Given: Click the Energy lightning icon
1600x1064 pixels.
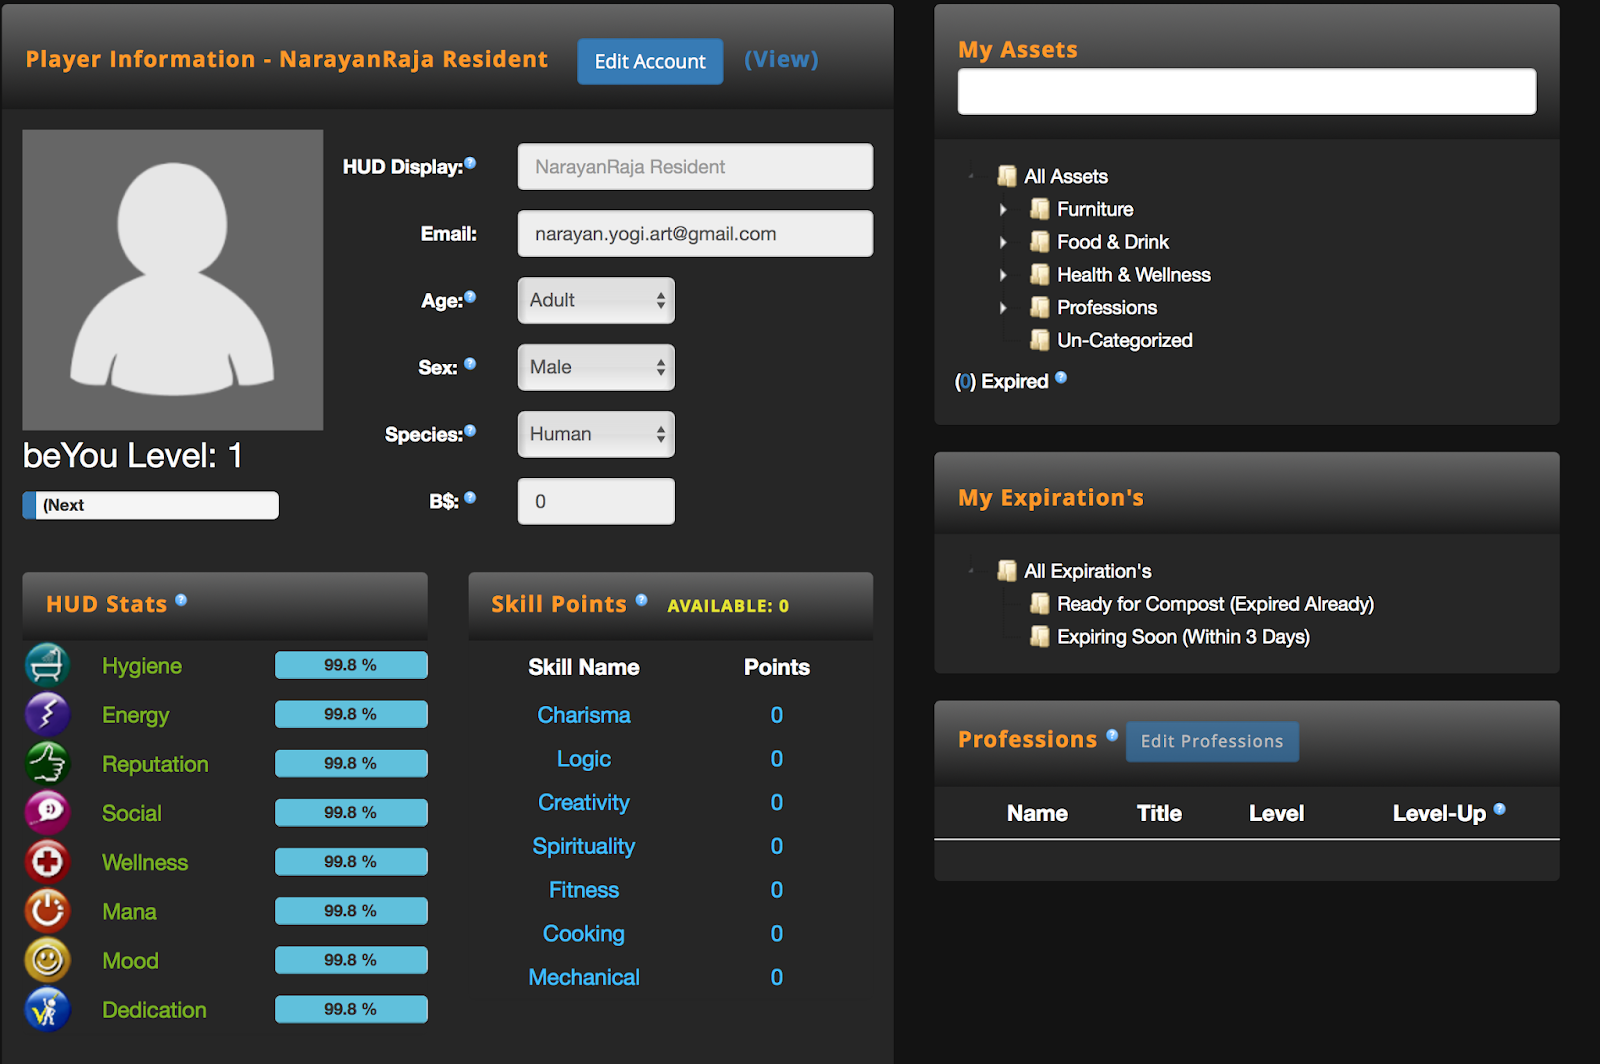Looking at the screenshot, I should (x=47, y=713).
